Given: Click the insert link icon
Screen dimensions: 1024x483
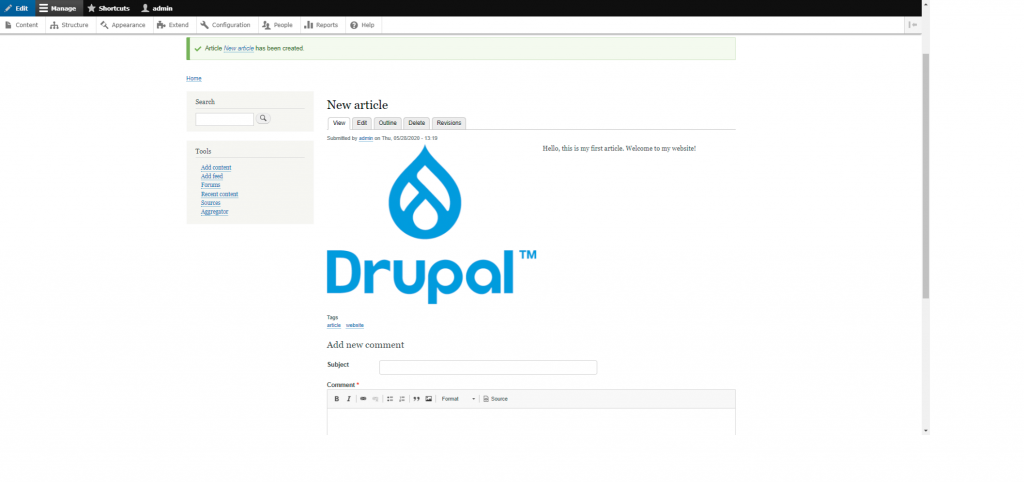Looking at the screenshot, I should click(363, 399).
